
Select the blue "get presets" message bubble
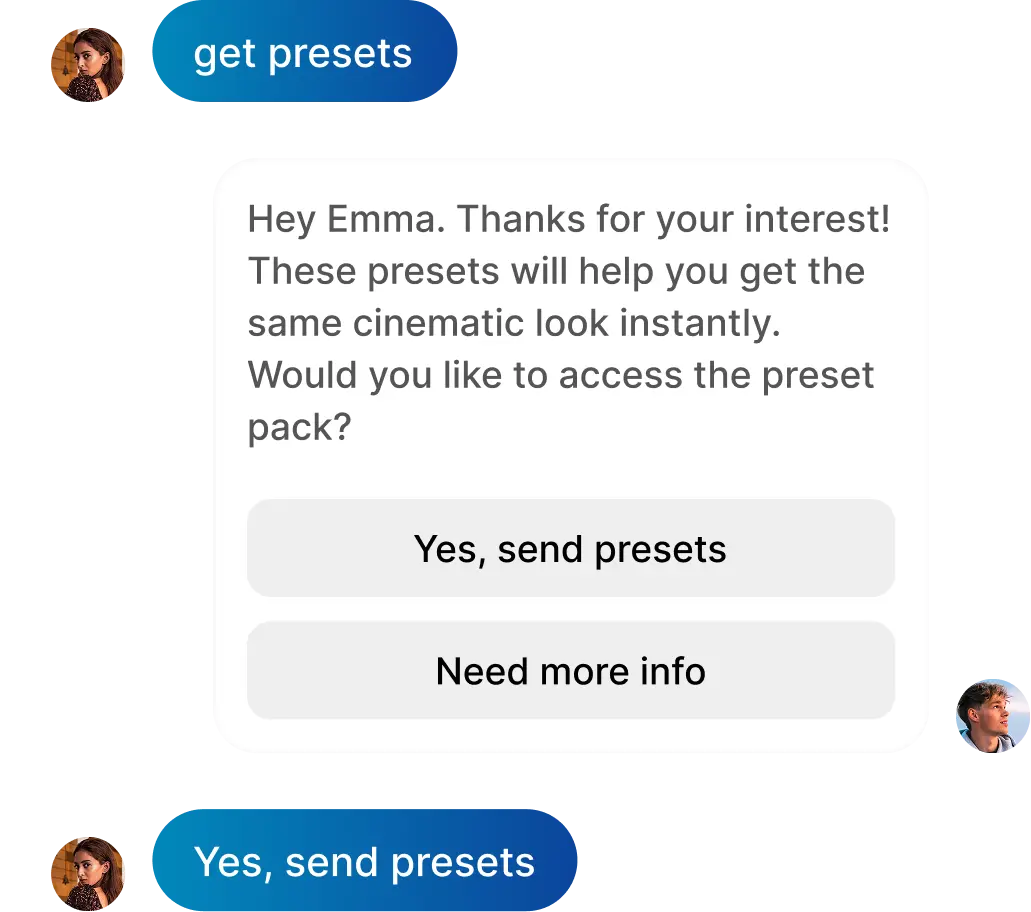[x=303, y=53]
